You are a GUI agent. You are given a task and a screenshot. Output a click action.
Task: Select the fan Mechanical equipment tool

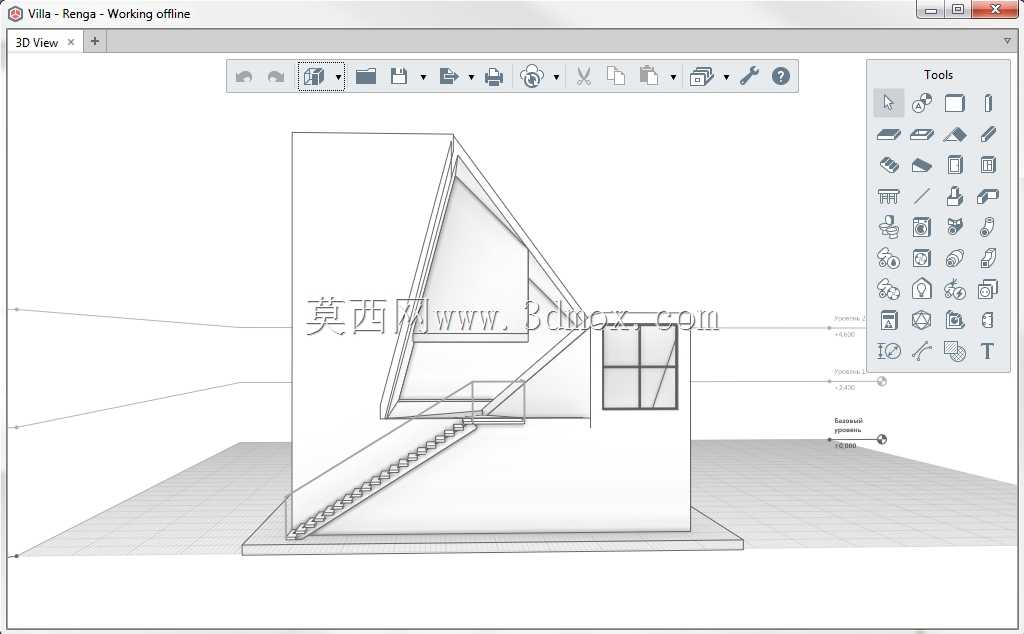click(921, 259)
